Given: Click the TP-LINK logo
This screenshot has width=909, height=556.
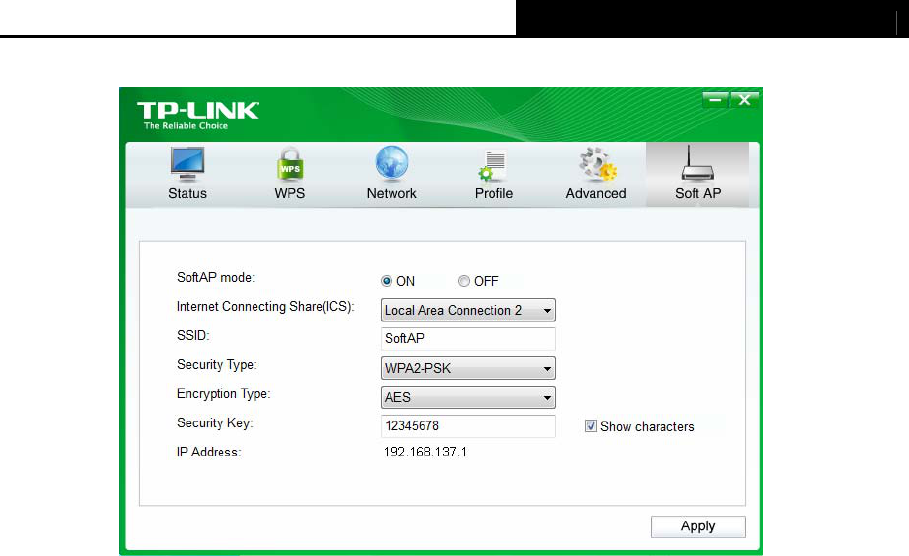Looking at the screenshot, I should coord(198,110).
